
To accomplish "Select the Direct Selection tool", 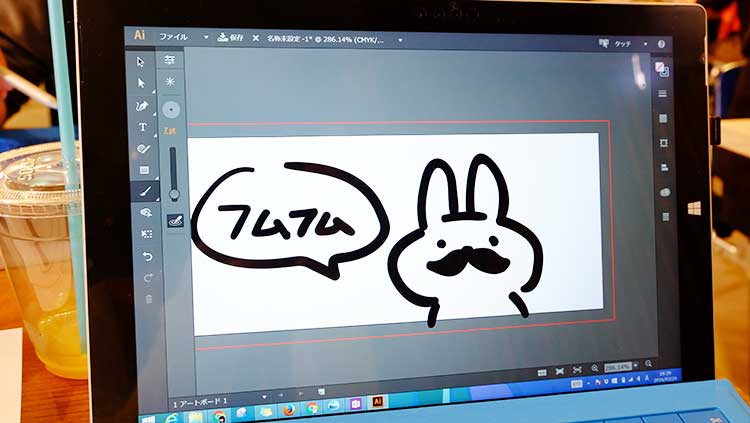I will pos(141,83).
